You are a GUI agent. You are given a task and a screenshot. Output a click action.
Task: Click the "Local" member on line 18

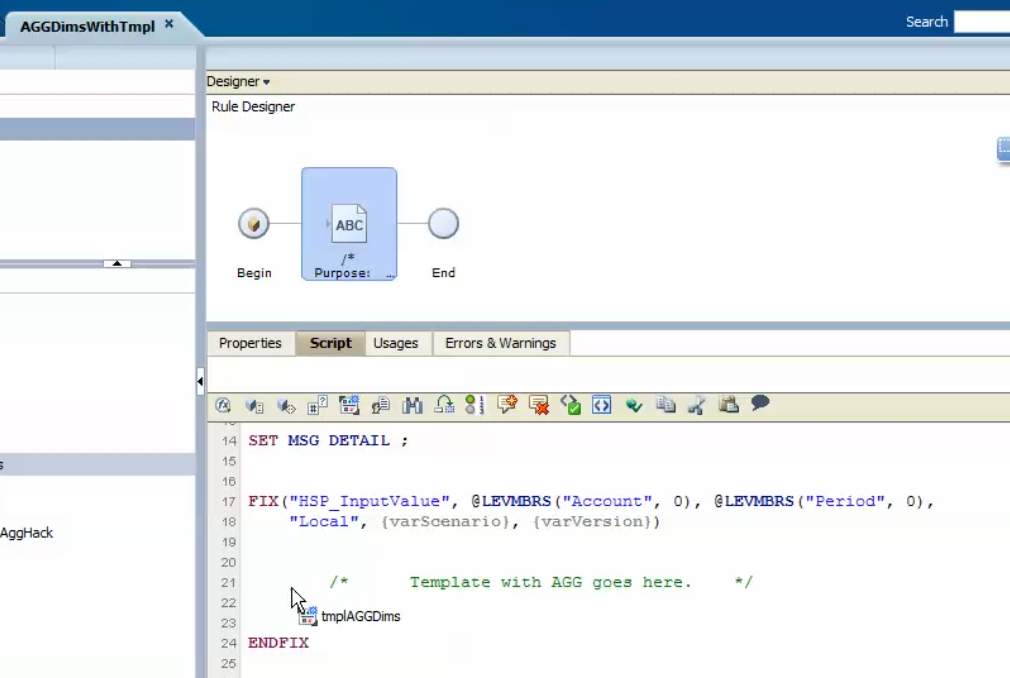point(323,522)
